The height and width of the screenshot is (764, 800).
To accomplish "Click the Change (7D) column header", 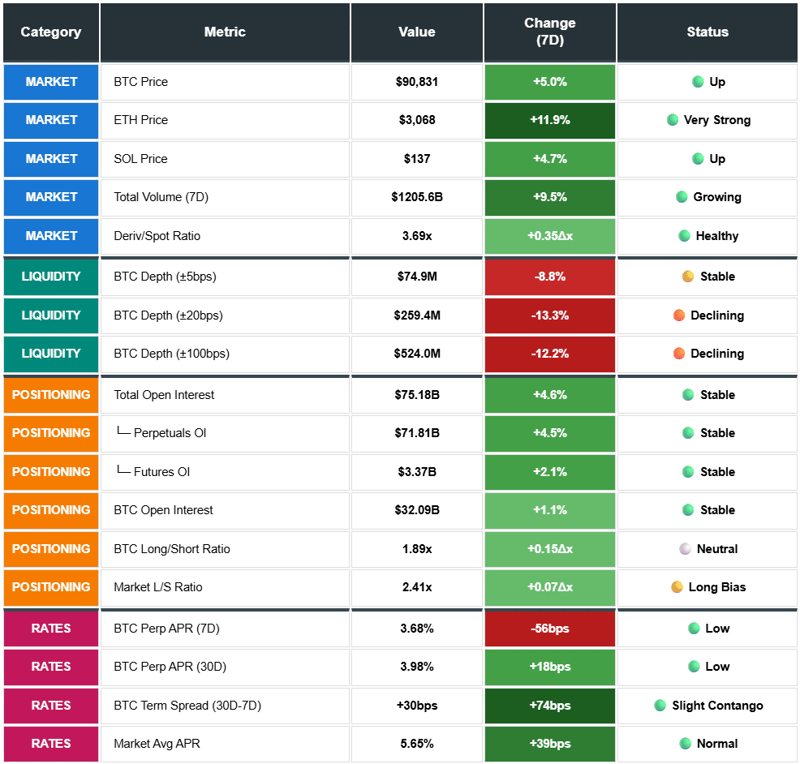I will click(549, 31).
